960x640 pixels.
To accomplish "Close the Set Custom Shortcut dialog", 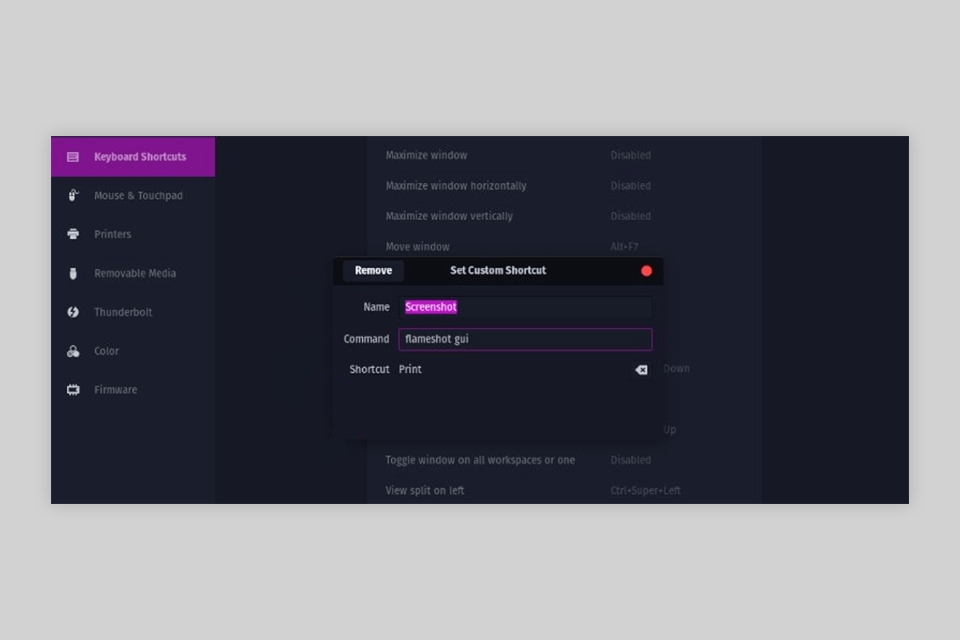I will click(646, 271).
